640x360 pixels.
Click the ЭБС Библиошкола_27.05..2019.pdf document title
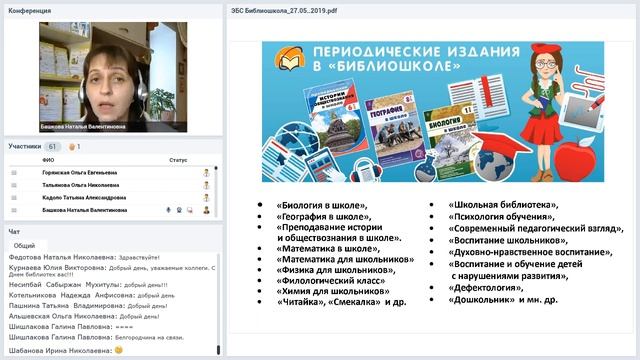click(284, 11)
